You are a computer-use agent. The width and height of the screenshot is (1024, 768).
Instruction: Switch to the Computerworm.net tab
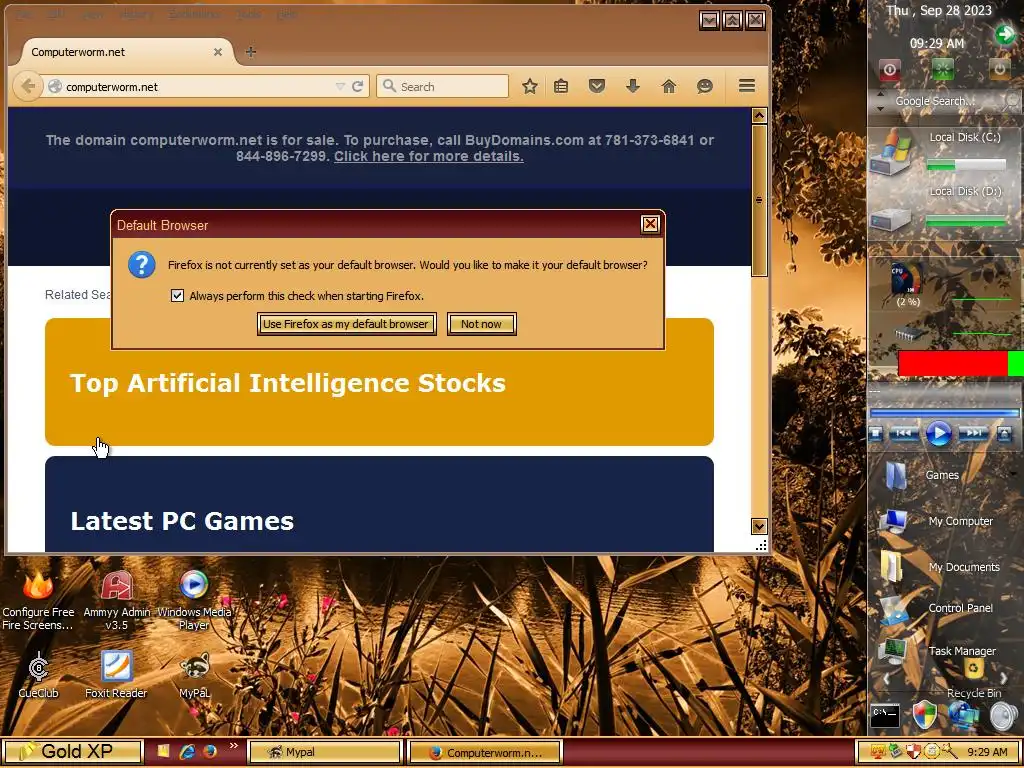pos(124,52)
